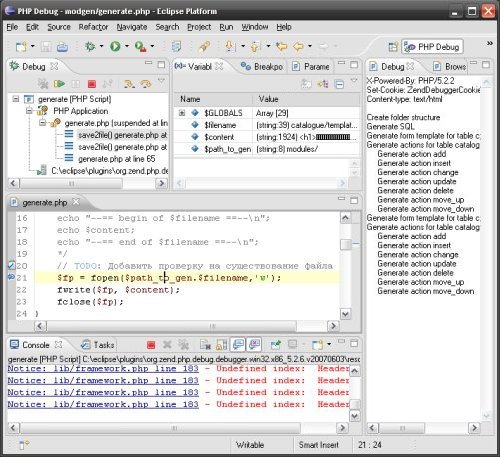Toggle breakpoint marker on line 21 gutter

click(x=11, y=277)
